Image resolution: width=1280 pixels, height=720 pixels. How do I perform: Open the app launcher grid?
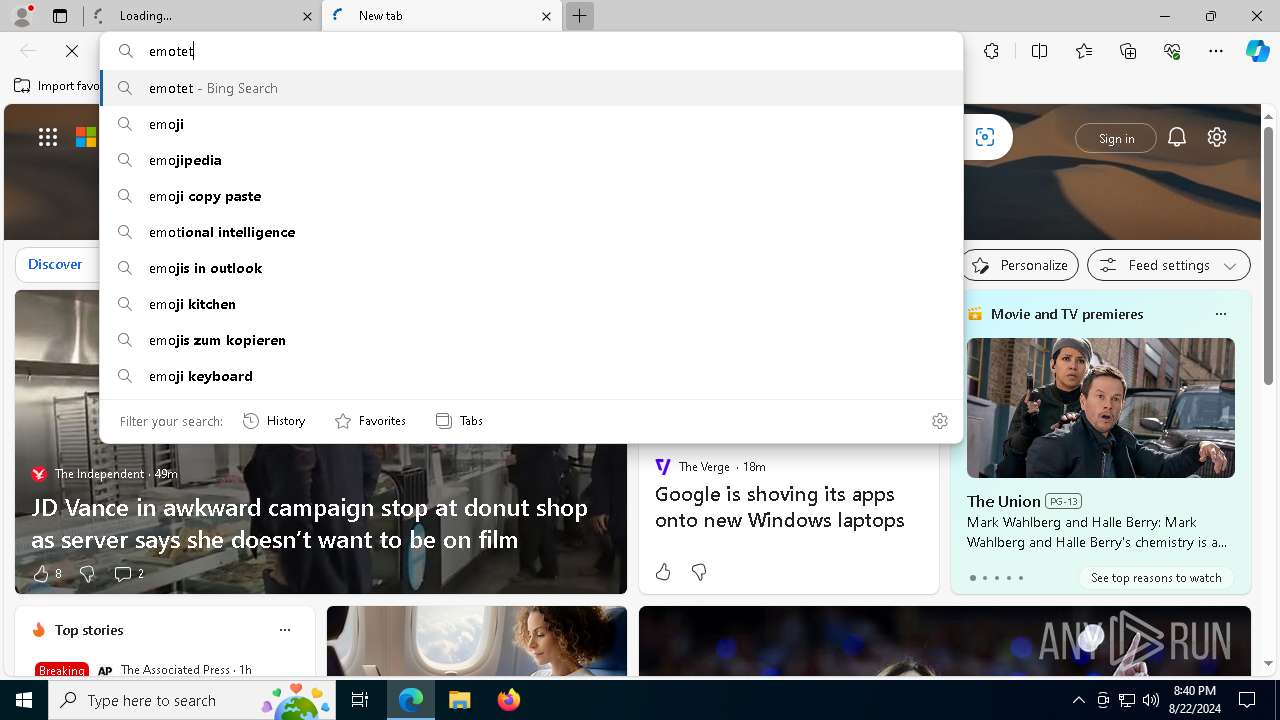48,137
